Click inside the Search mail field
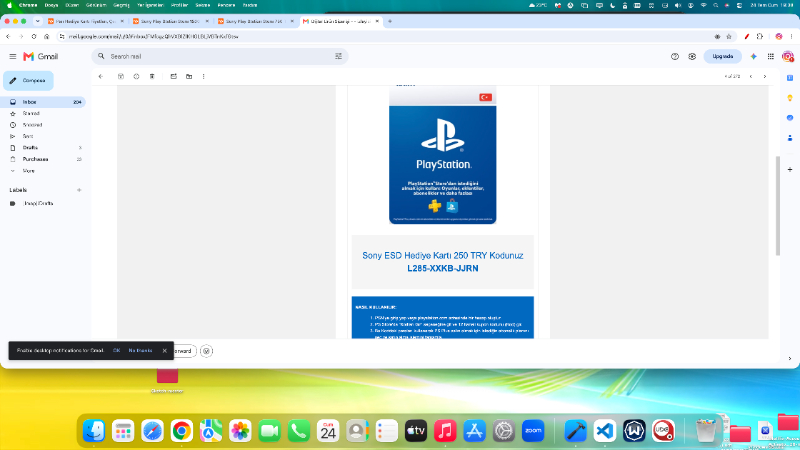This screenshot has width=800, height=450. coord(219,57)
